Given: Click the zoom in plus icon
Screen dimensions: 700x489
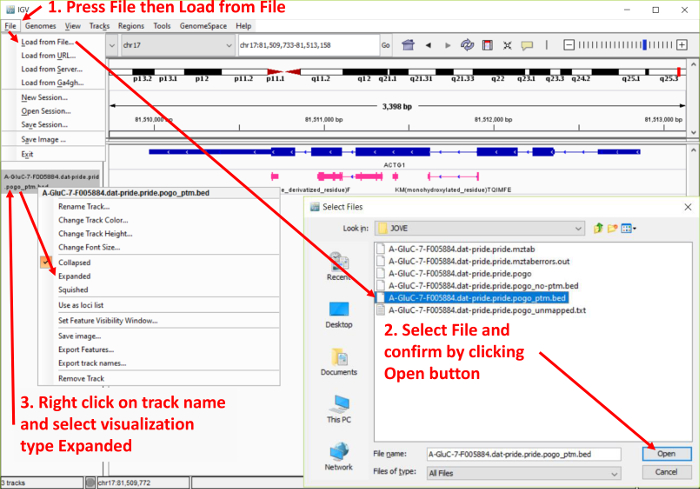Looking at the screenshot, I should (682, 45).
